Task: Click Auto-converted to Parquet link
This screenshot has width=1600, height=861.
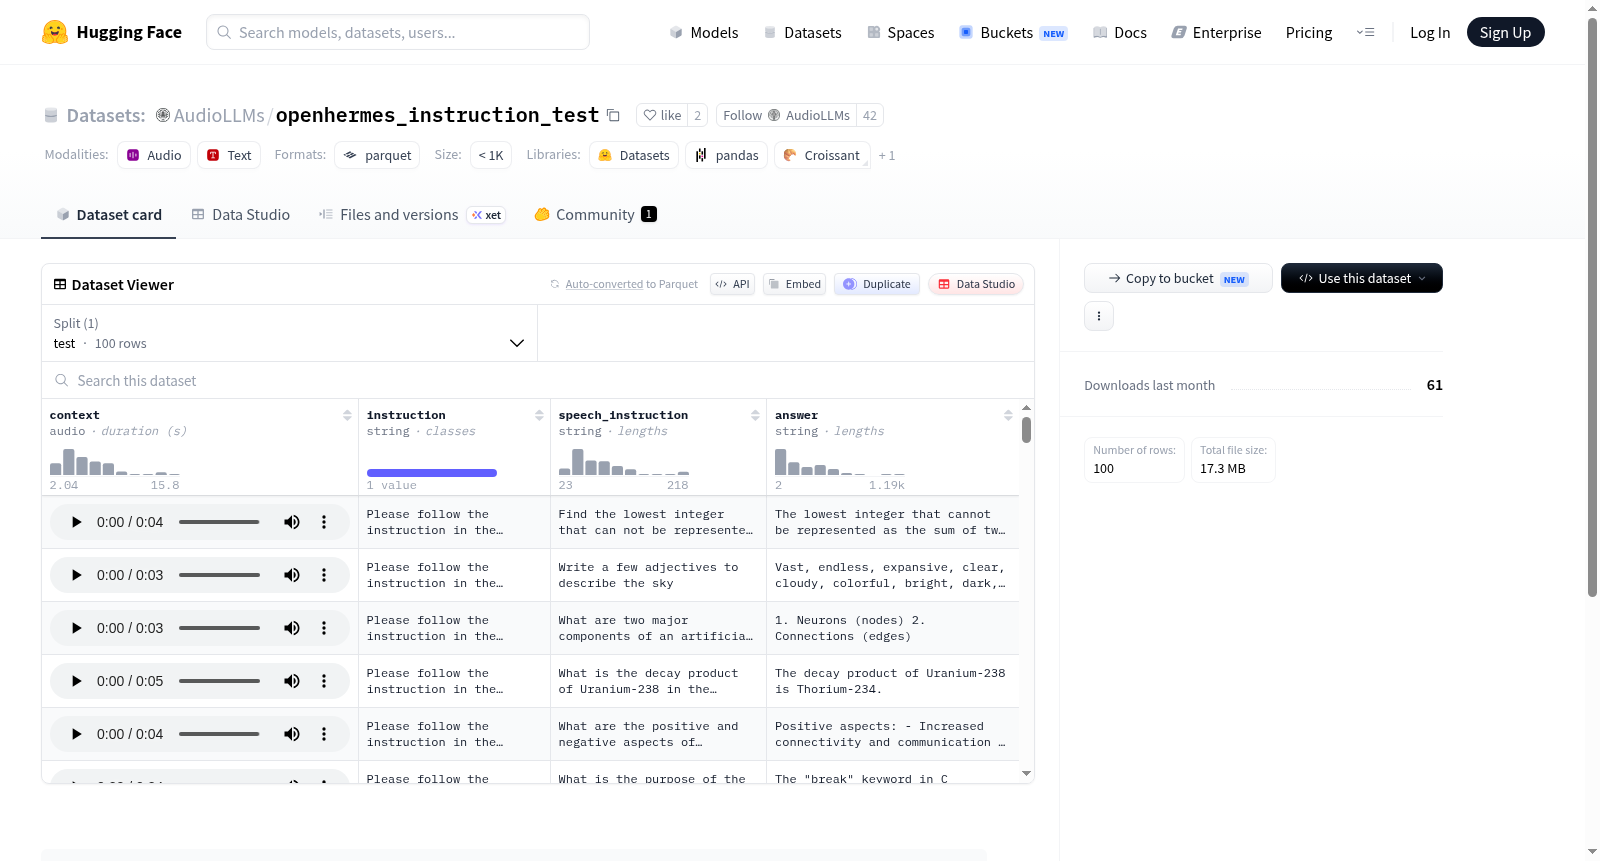Action: (x=604, y=284)
